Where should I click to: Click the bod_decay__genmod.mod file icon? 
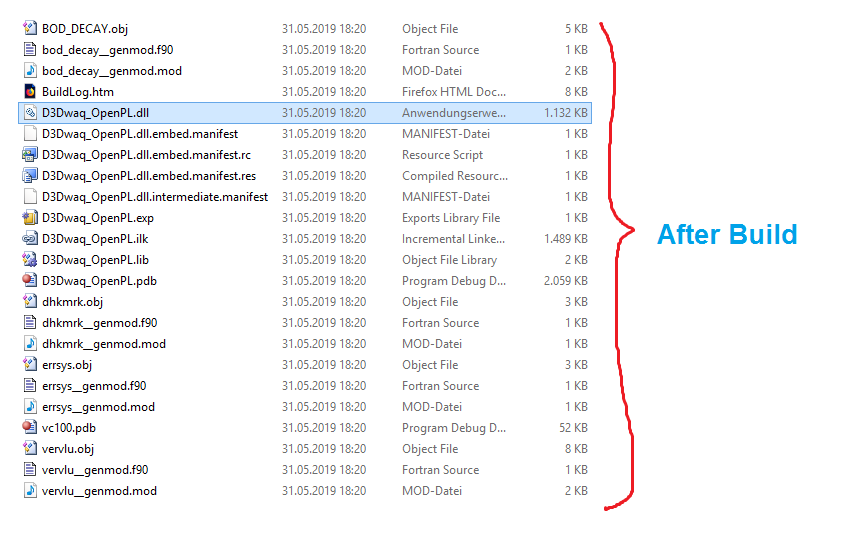tap(30, 71)
